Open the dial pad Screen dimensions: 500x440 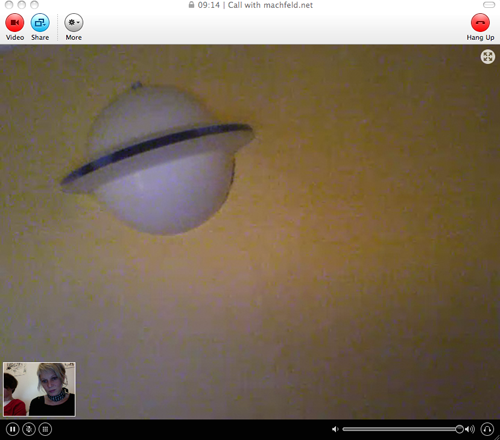pos(45,429)
